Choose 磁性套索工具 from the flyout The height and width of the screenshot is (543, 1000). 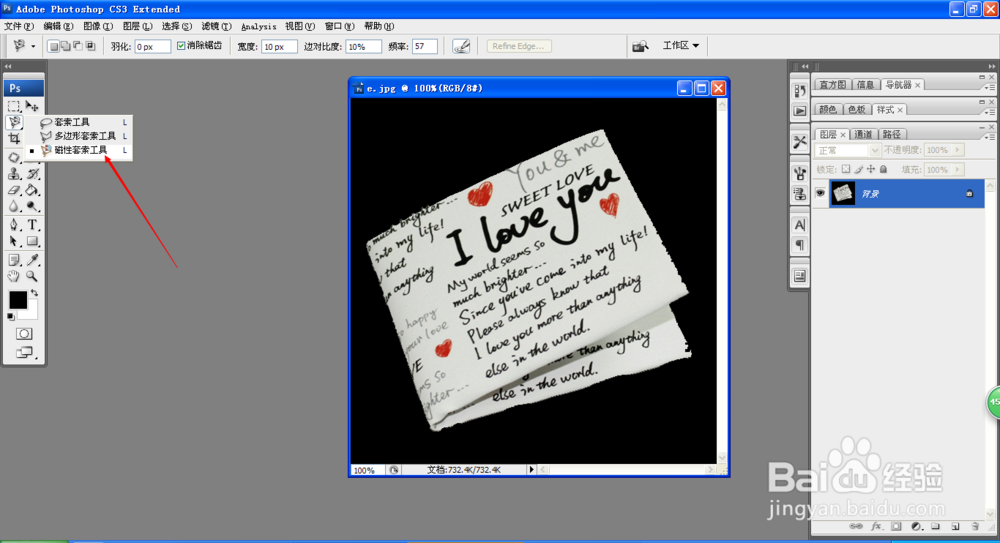pos(80,150)
